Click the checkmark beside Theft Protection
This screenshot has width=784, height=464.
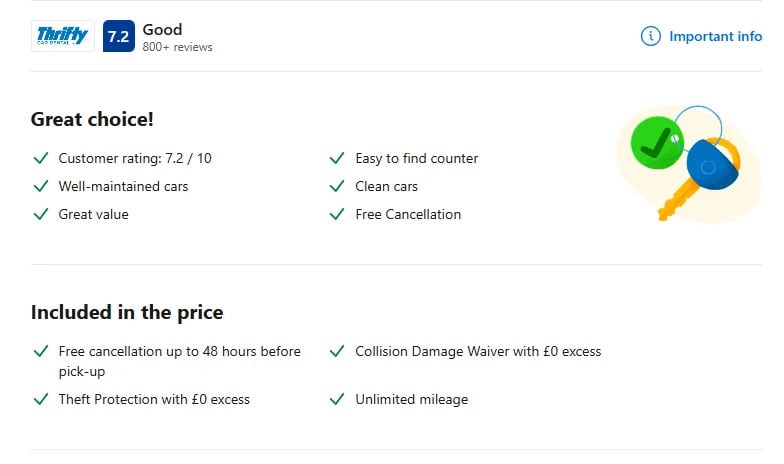pyautogui.click(x=41, y=399)
